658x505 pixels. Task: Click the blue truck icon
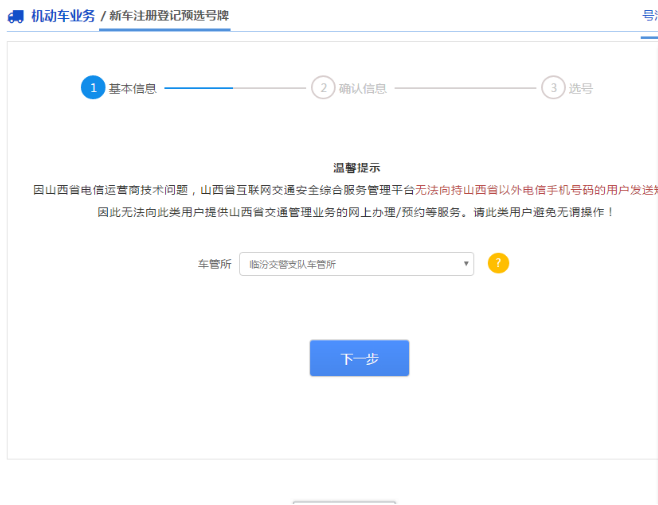pos(16,16)
